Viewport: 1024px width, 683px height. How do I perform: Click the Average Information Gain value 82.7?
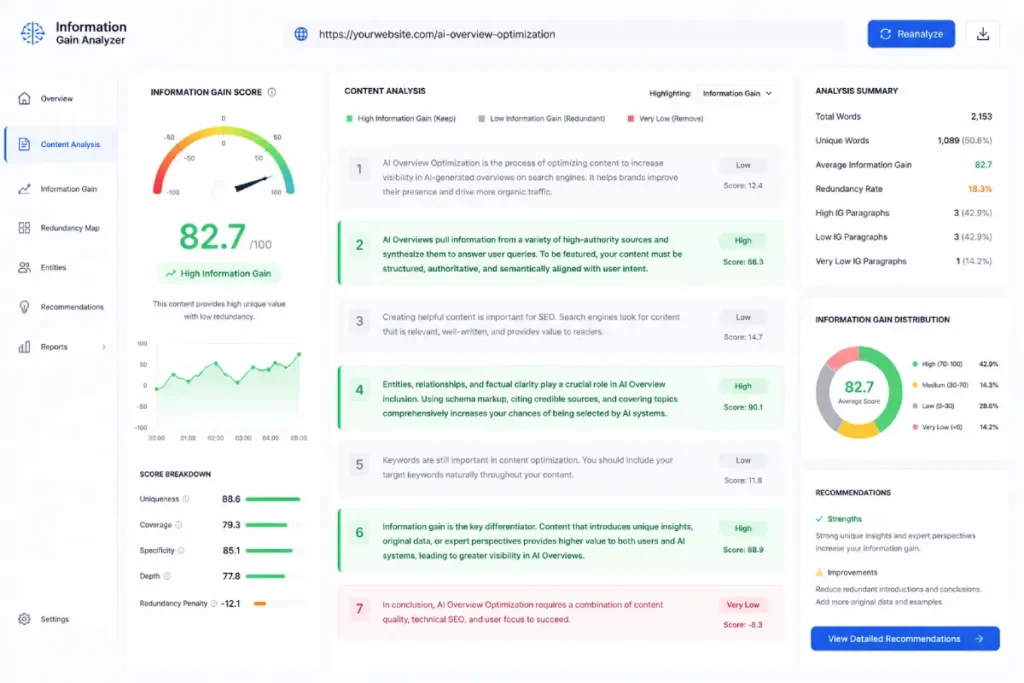[x=984, y=165]
